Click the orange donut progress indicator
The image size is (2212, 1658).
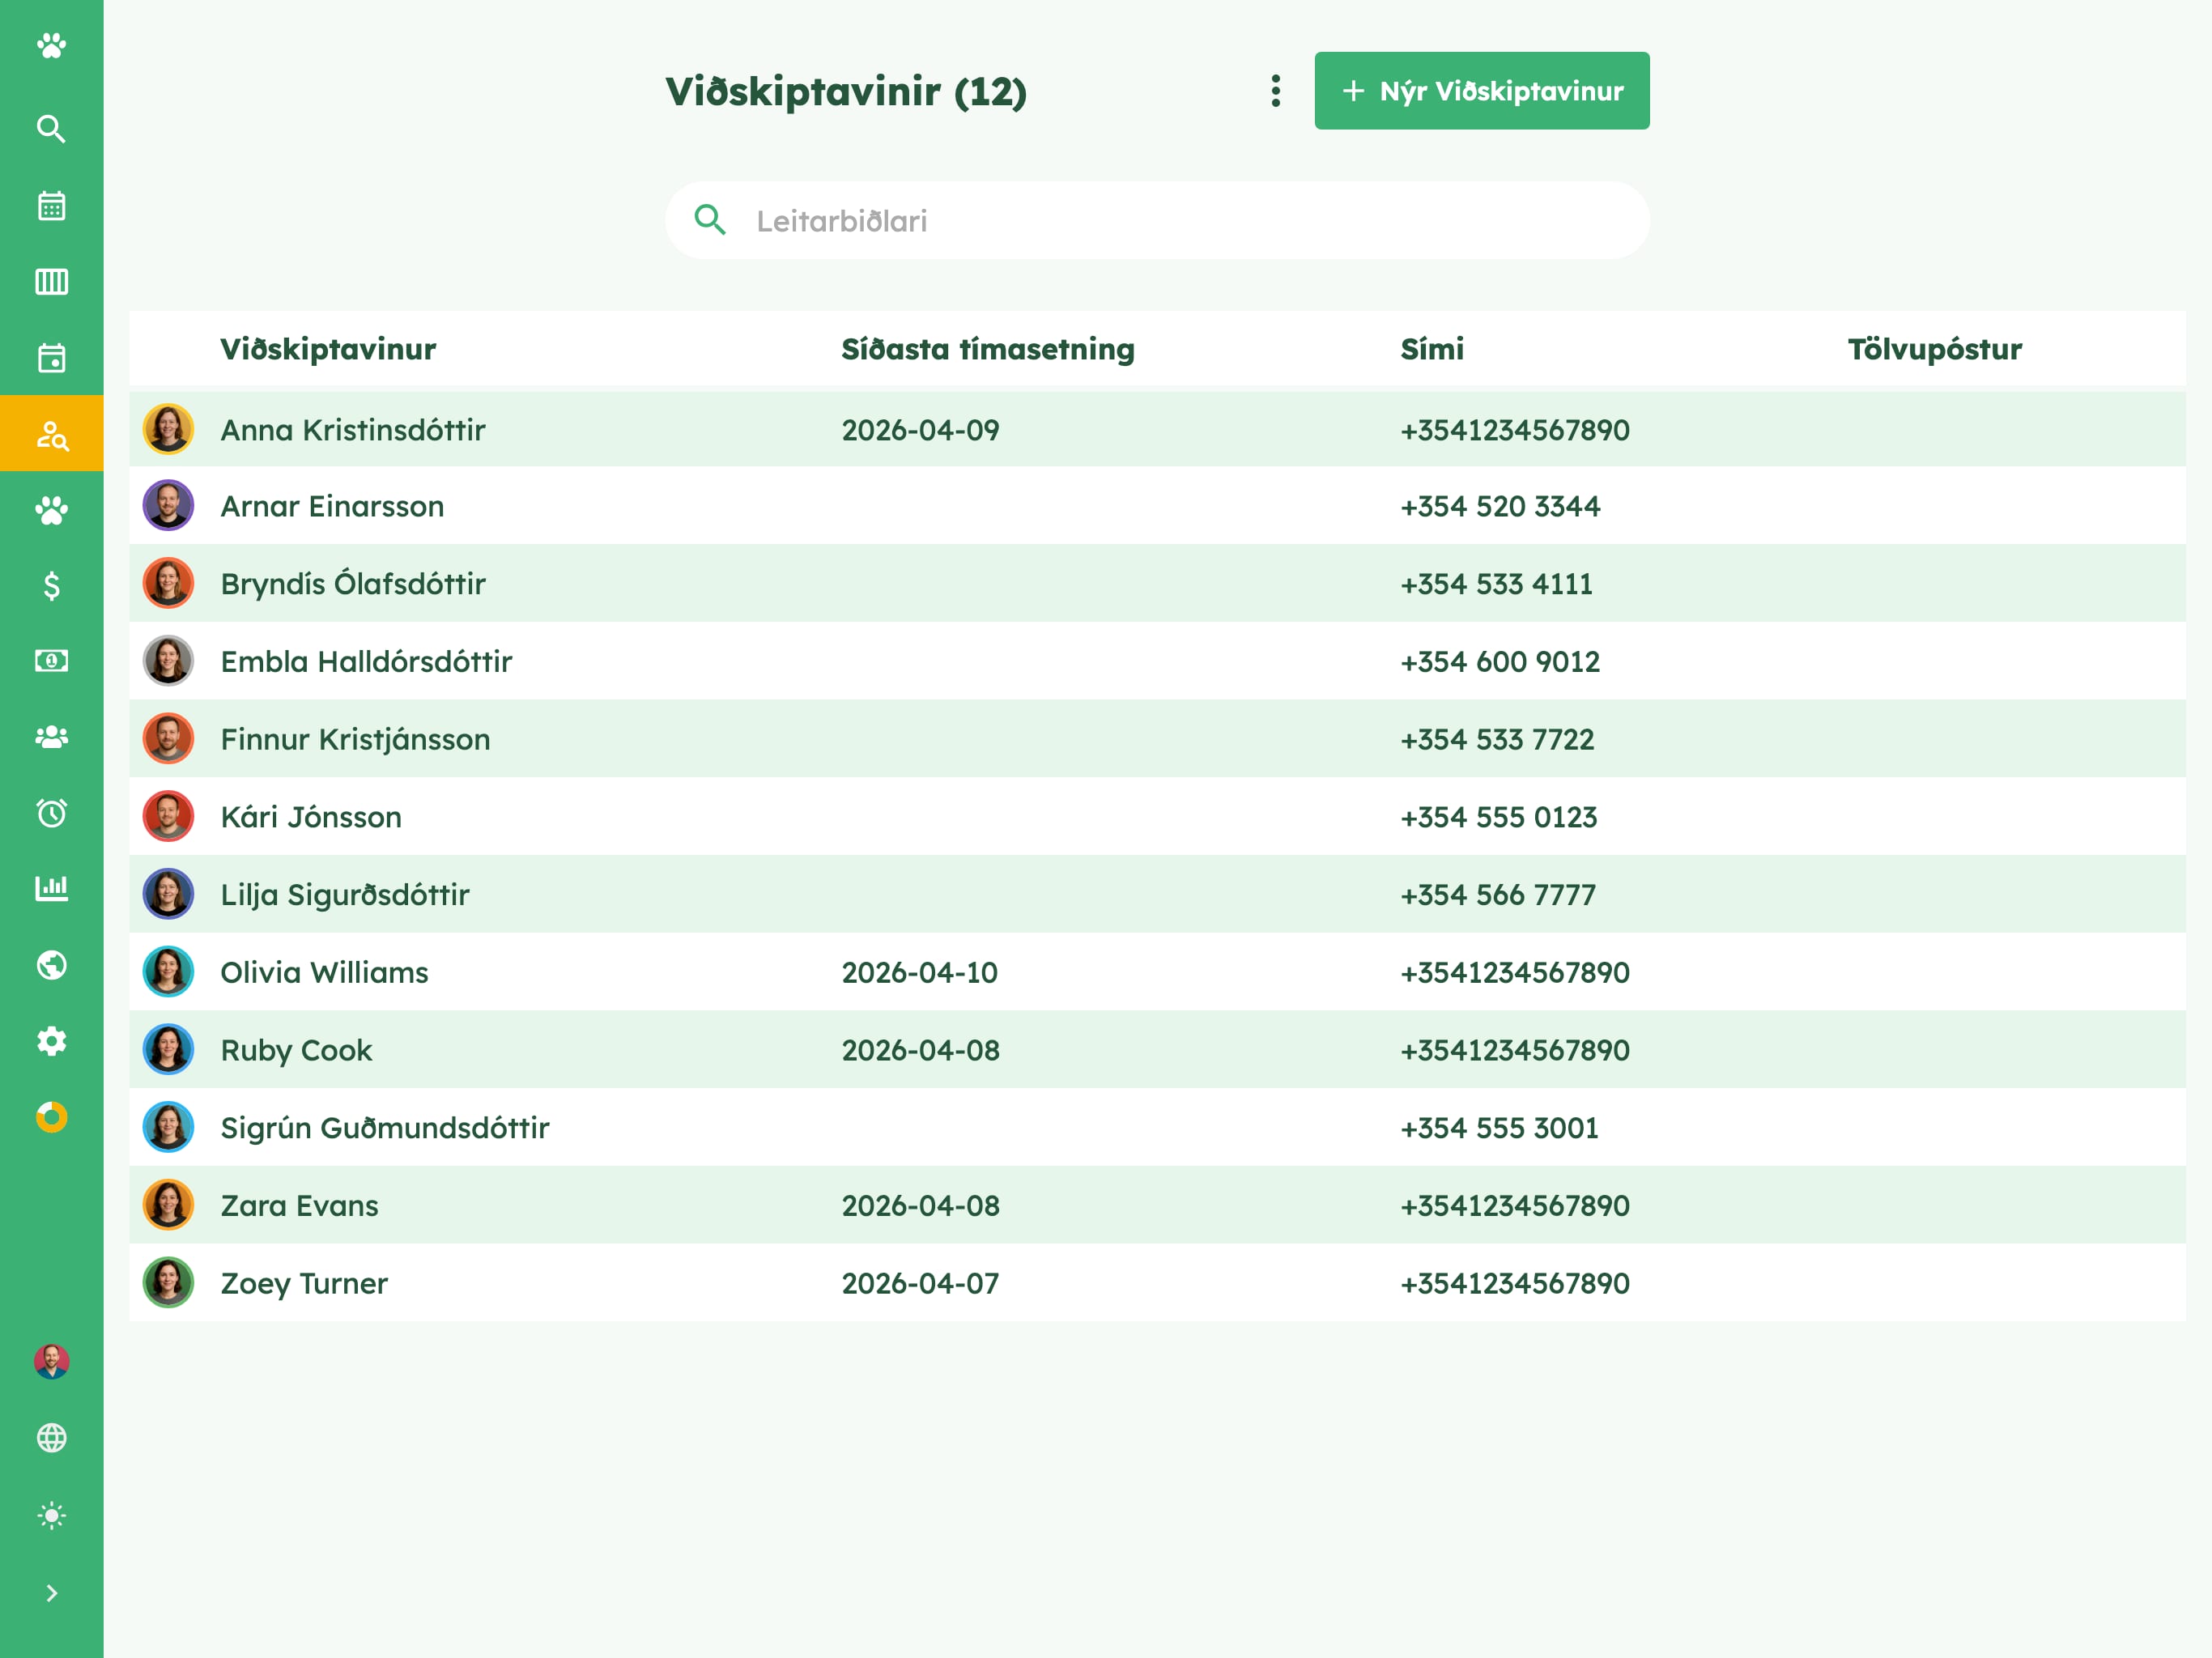51,1117
